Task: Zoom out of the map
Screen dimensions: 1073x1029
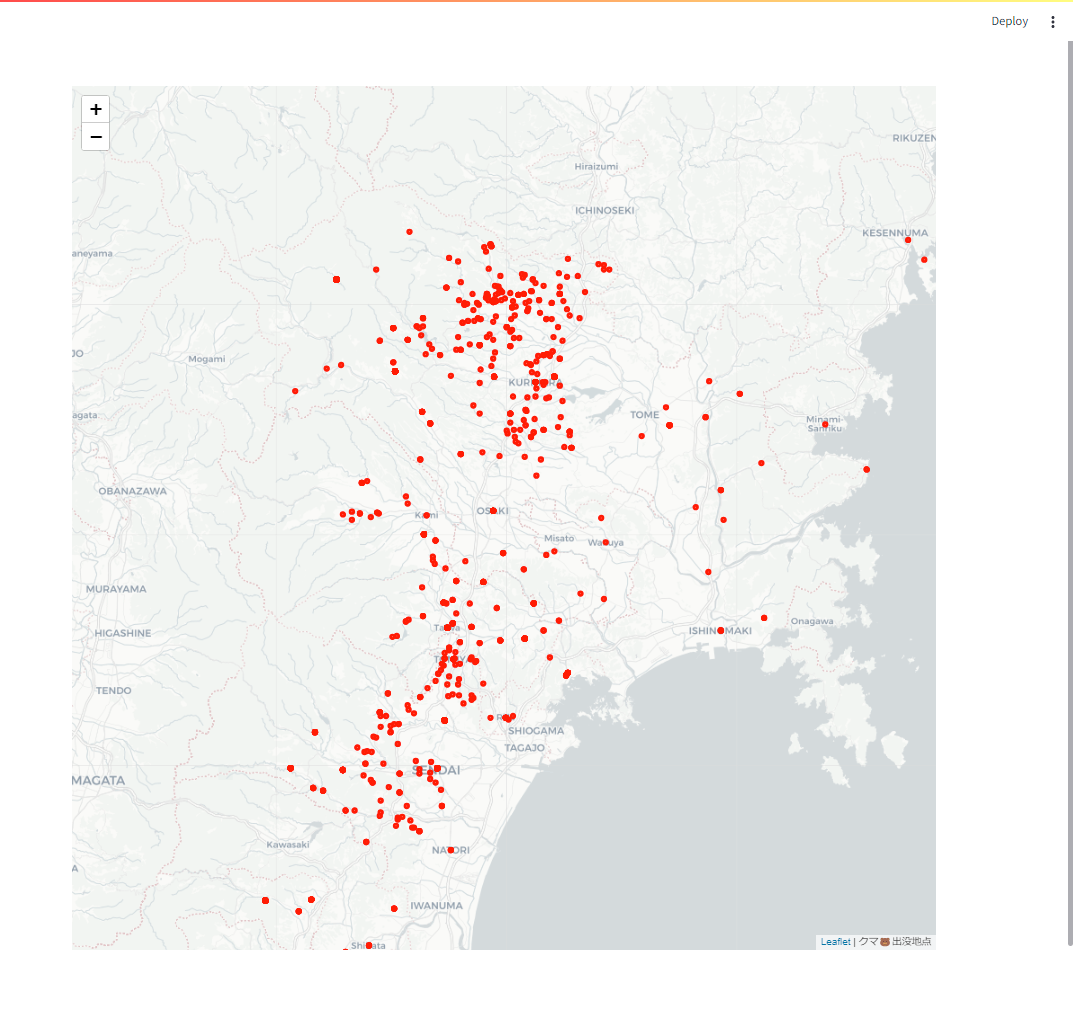Action: [96, 137]
